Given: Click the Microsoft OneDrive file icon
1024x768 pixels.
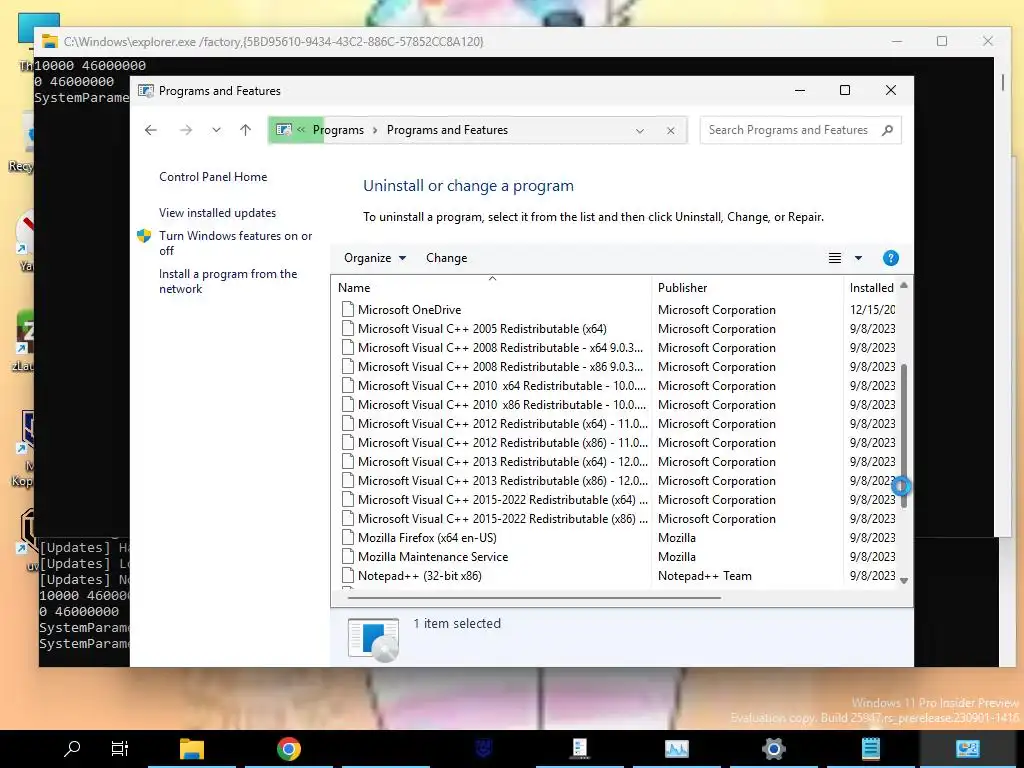Looking at the screenshot, I should tap(348, 309).
